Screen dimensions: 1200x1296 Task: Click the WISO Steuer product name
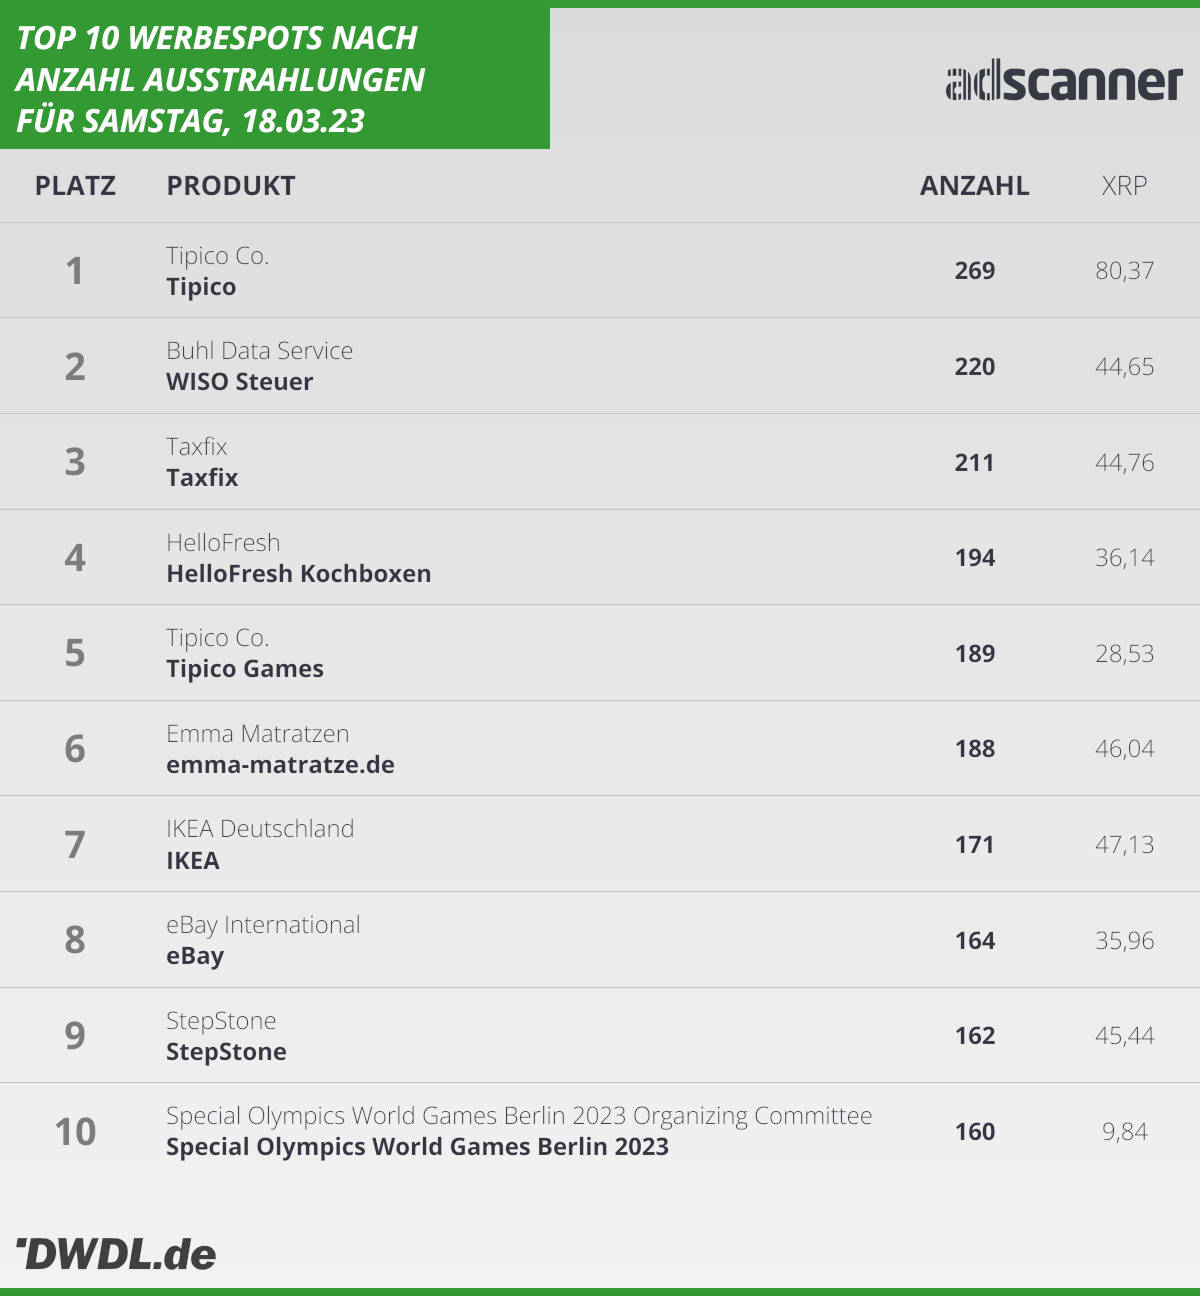(x=240, y=382)
